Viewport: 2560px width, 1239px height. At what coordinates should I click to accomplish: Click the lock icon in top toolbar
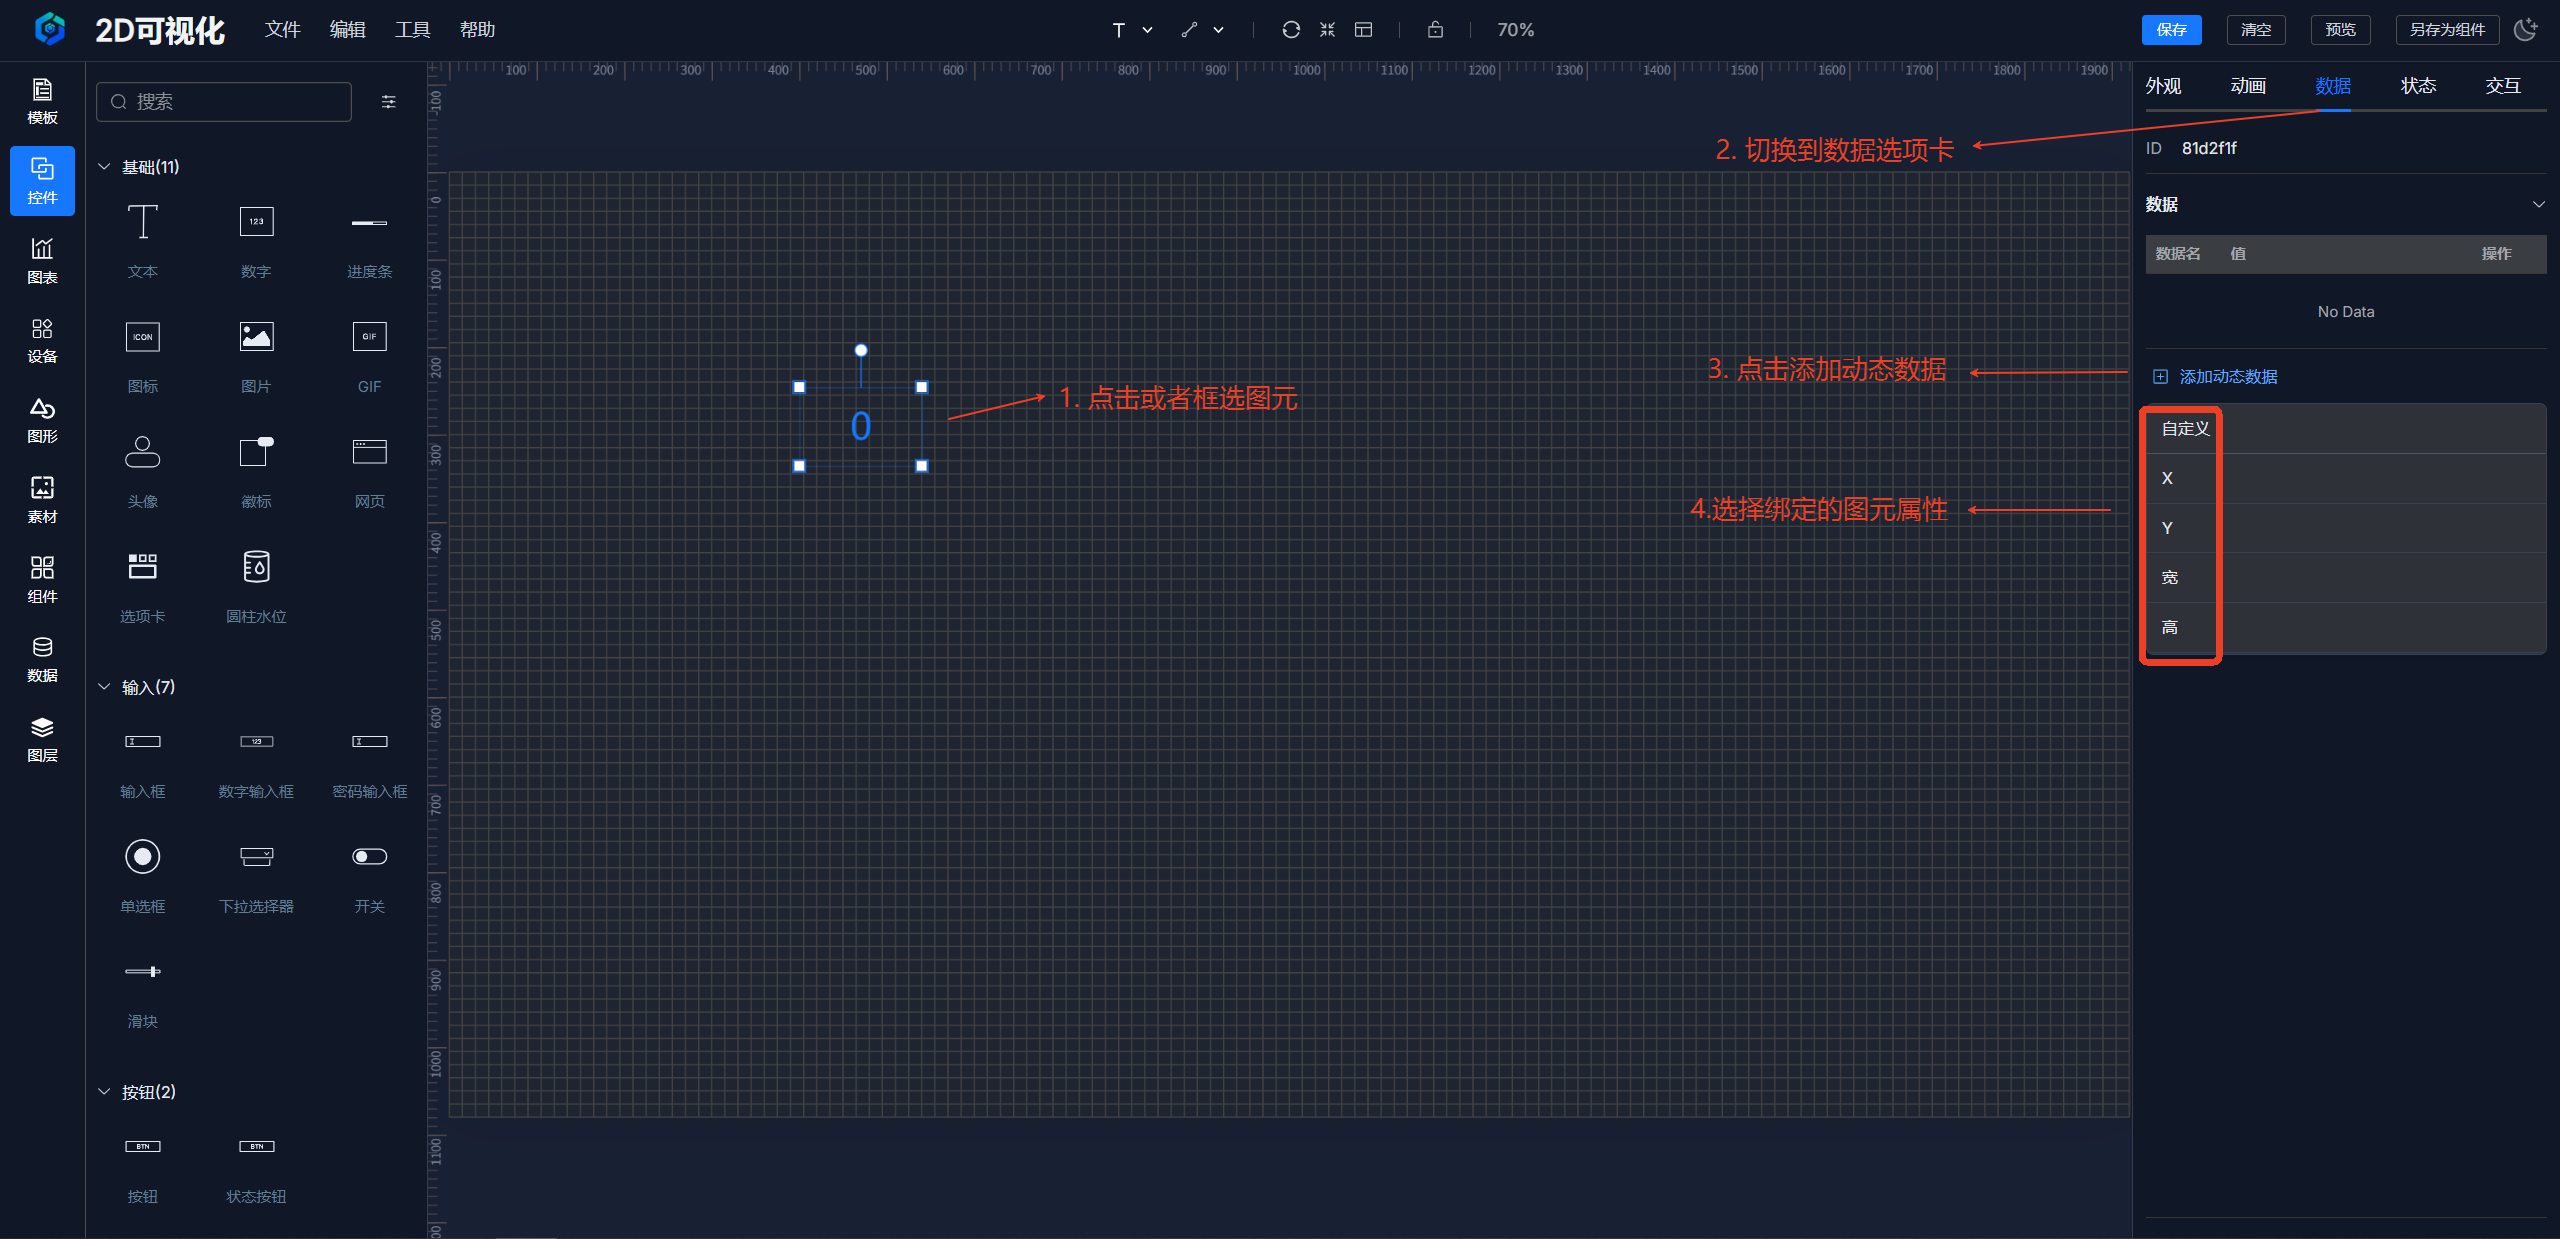coord(1435,30)
